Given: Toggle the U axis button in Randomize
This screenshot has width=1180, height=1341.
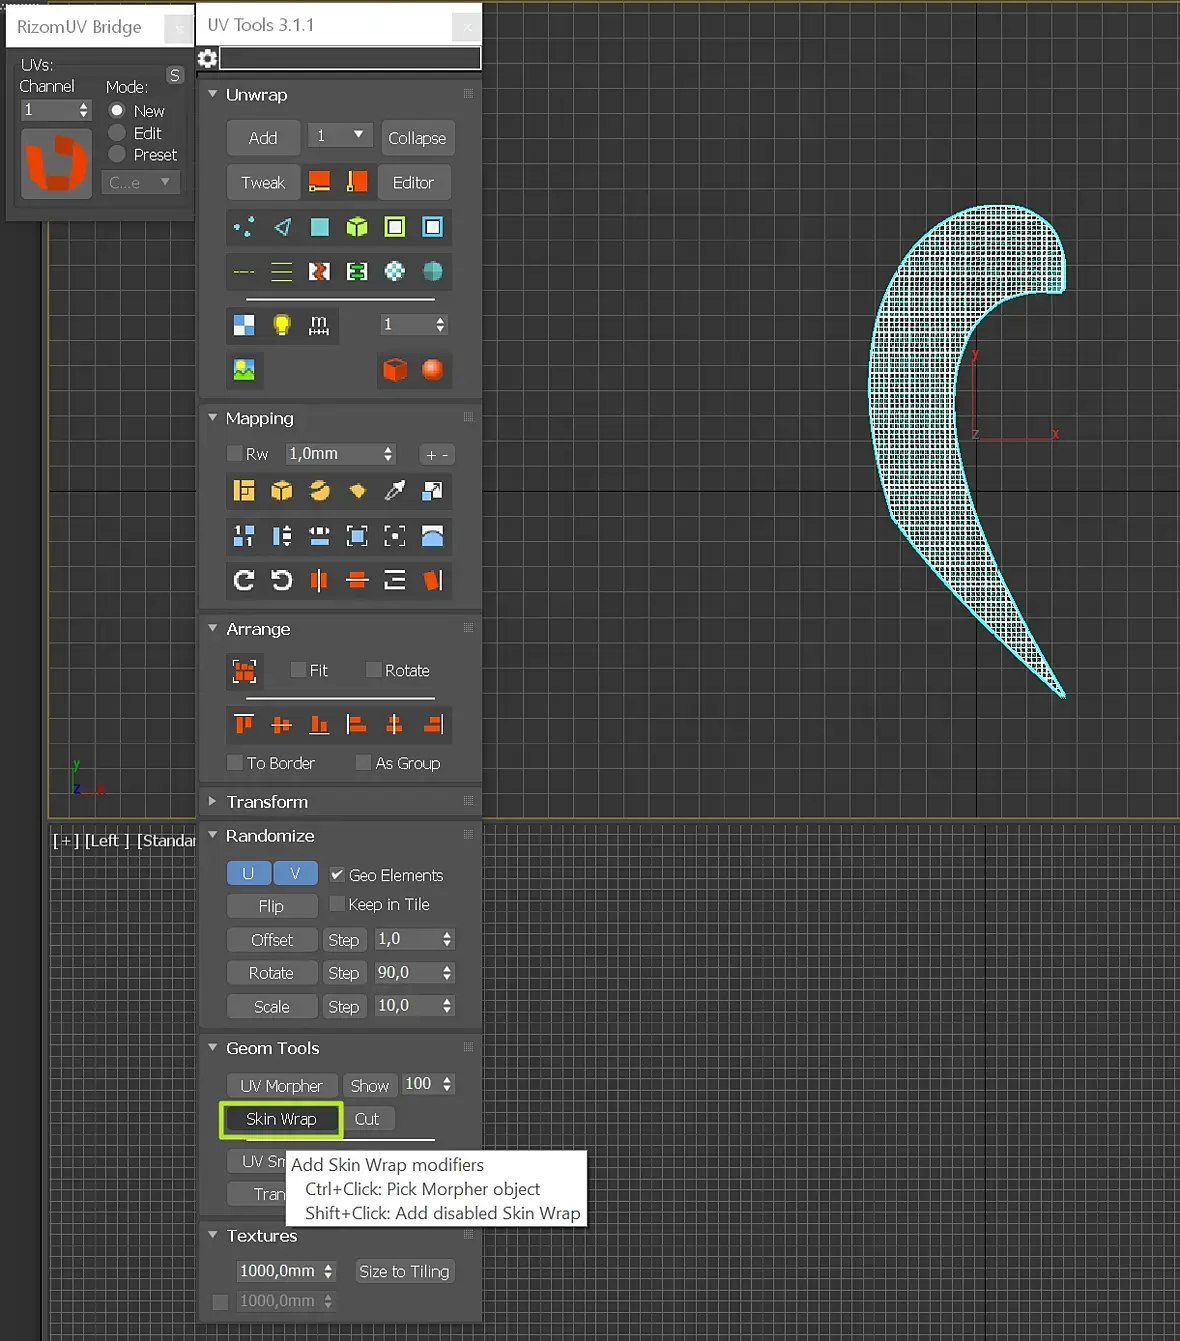Looking at the screenshot, I should [x=248, y=873].
